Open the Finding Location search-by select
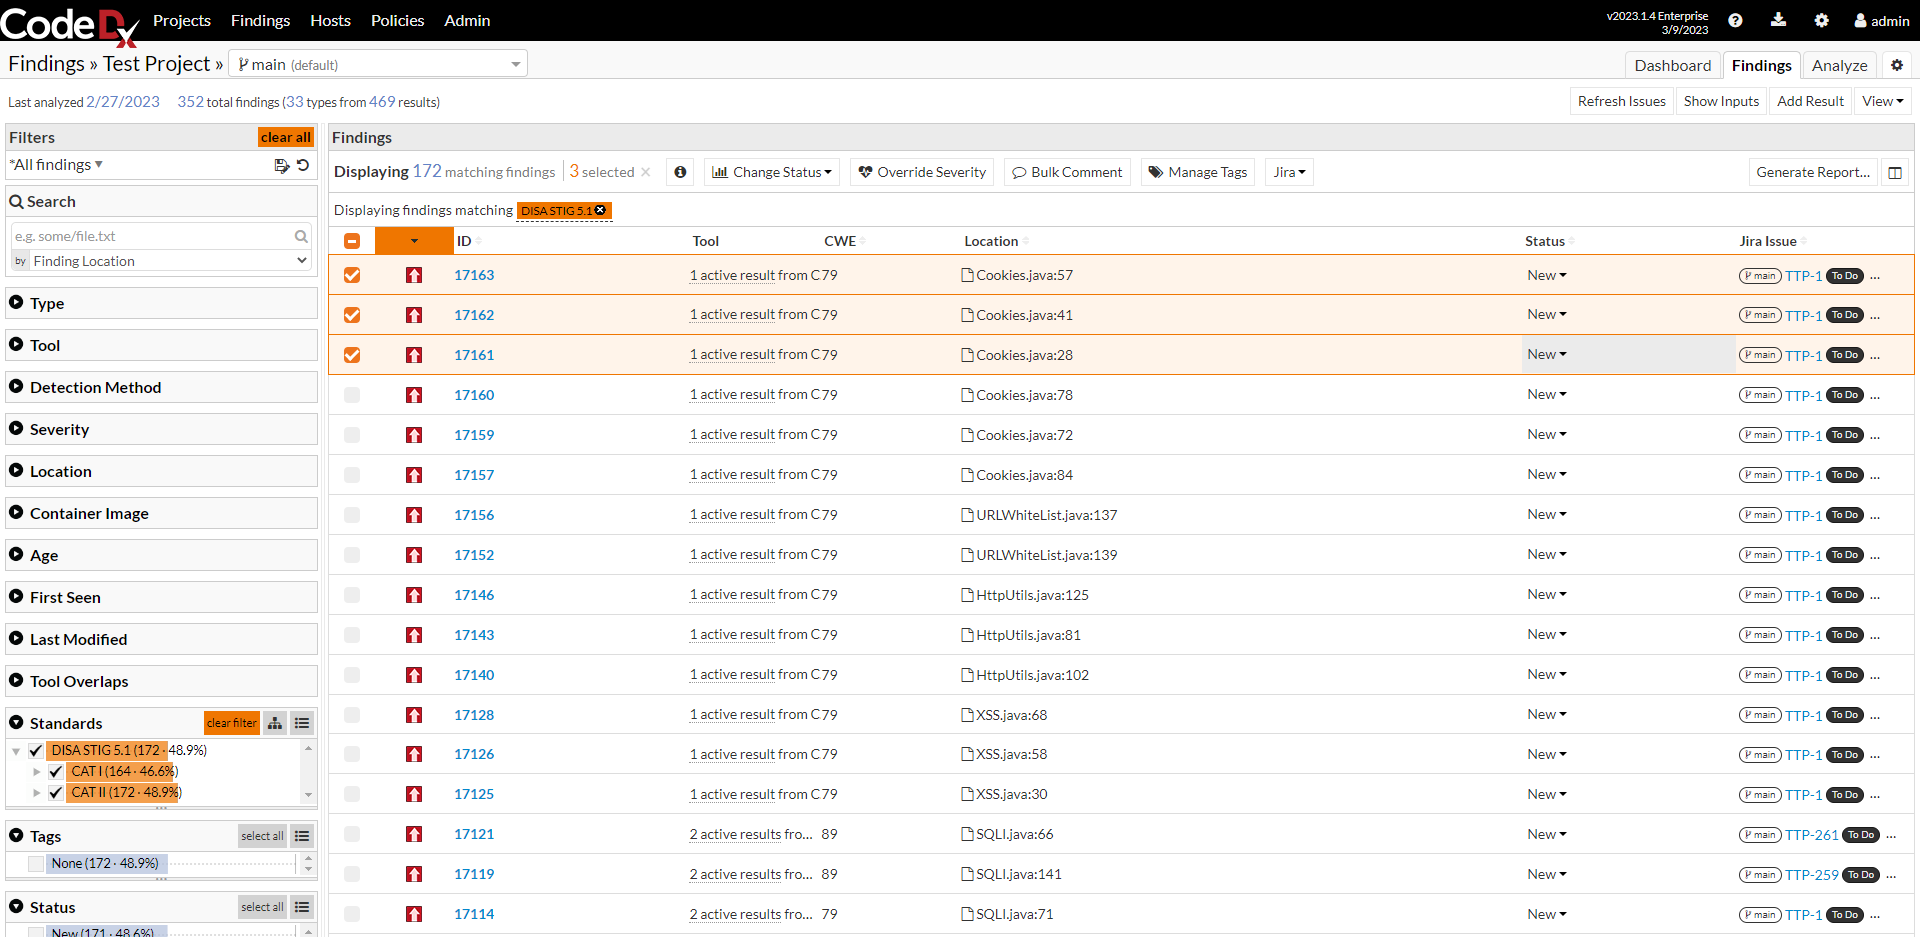 tap(170, 261)
